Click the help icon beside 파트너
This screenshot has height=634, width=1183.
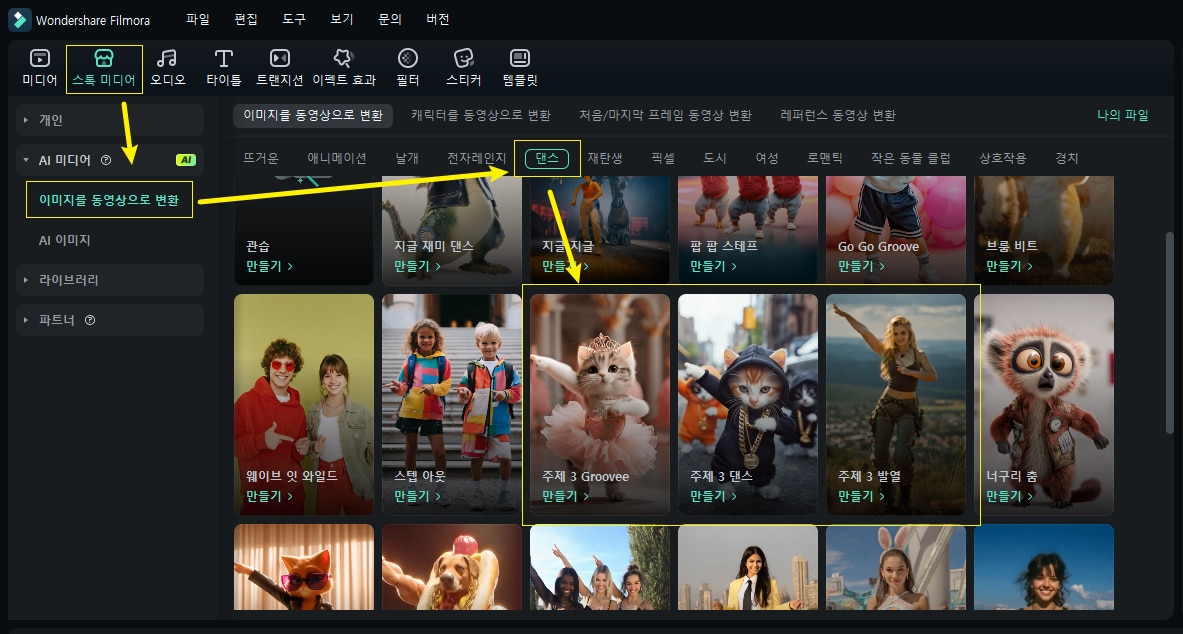[x=90, y=320]
